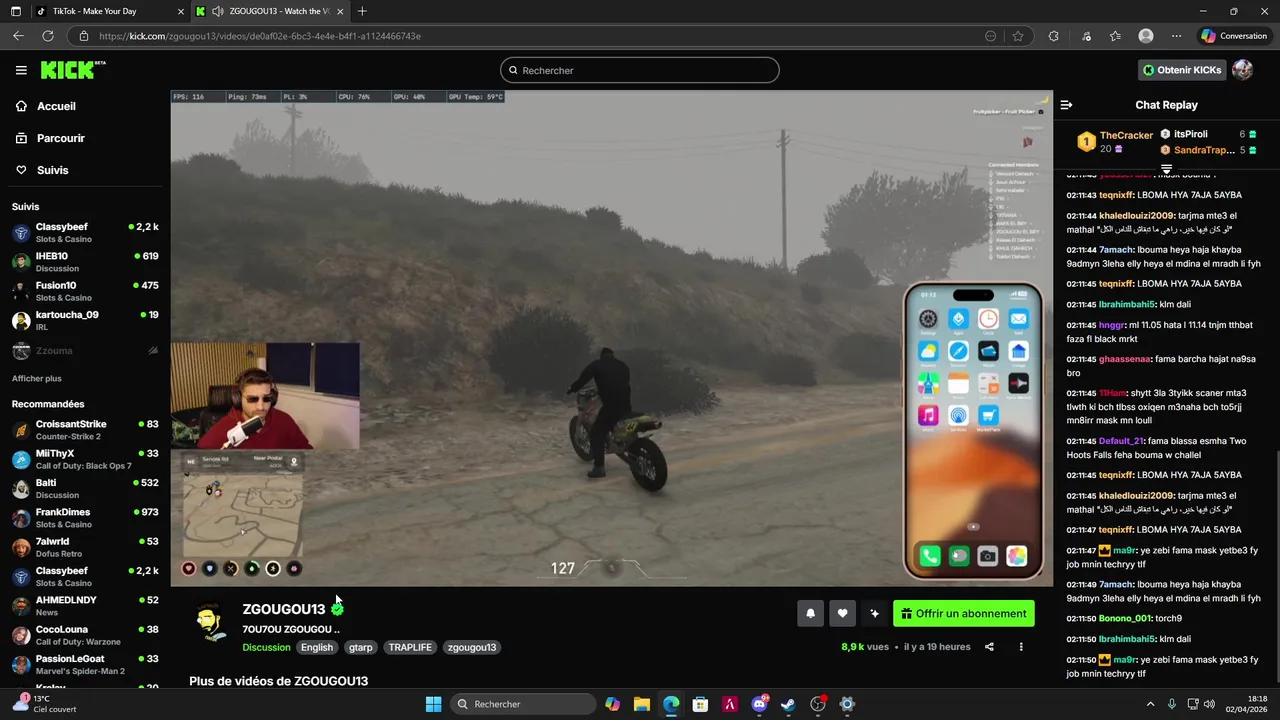Click the browser address bar URL
The height and width of the screenshot is (720, 1280).
pyautogui.click(x=260, y=36)
